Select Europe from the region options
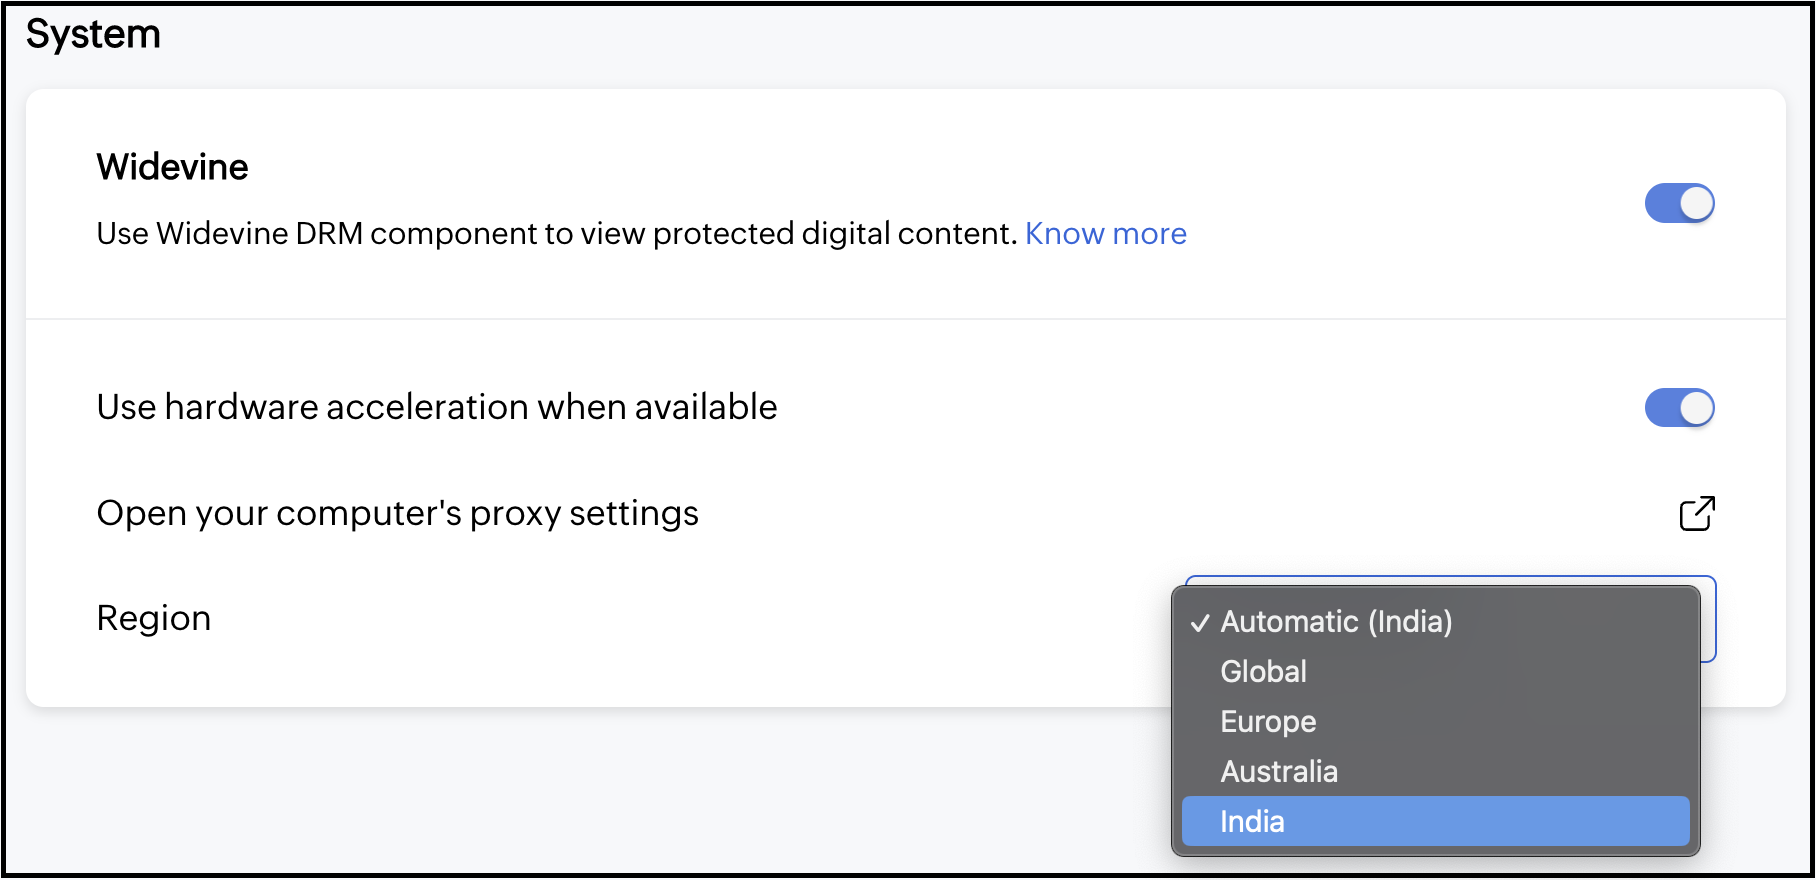Image resolution: width=1816 pixels, height=880 pixels. coord(1268,722)
